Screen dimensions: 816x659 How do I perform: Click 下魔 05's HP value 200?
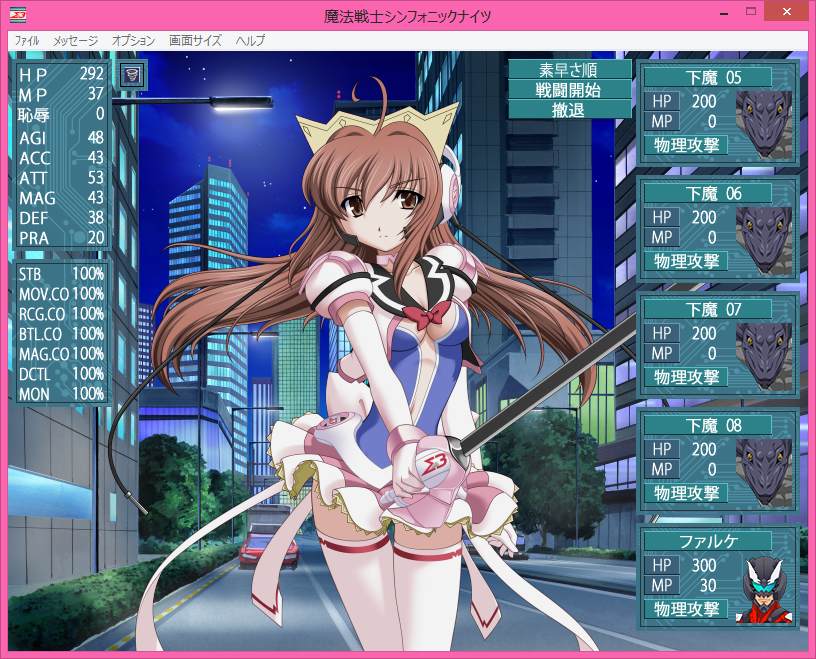(704, 101)
